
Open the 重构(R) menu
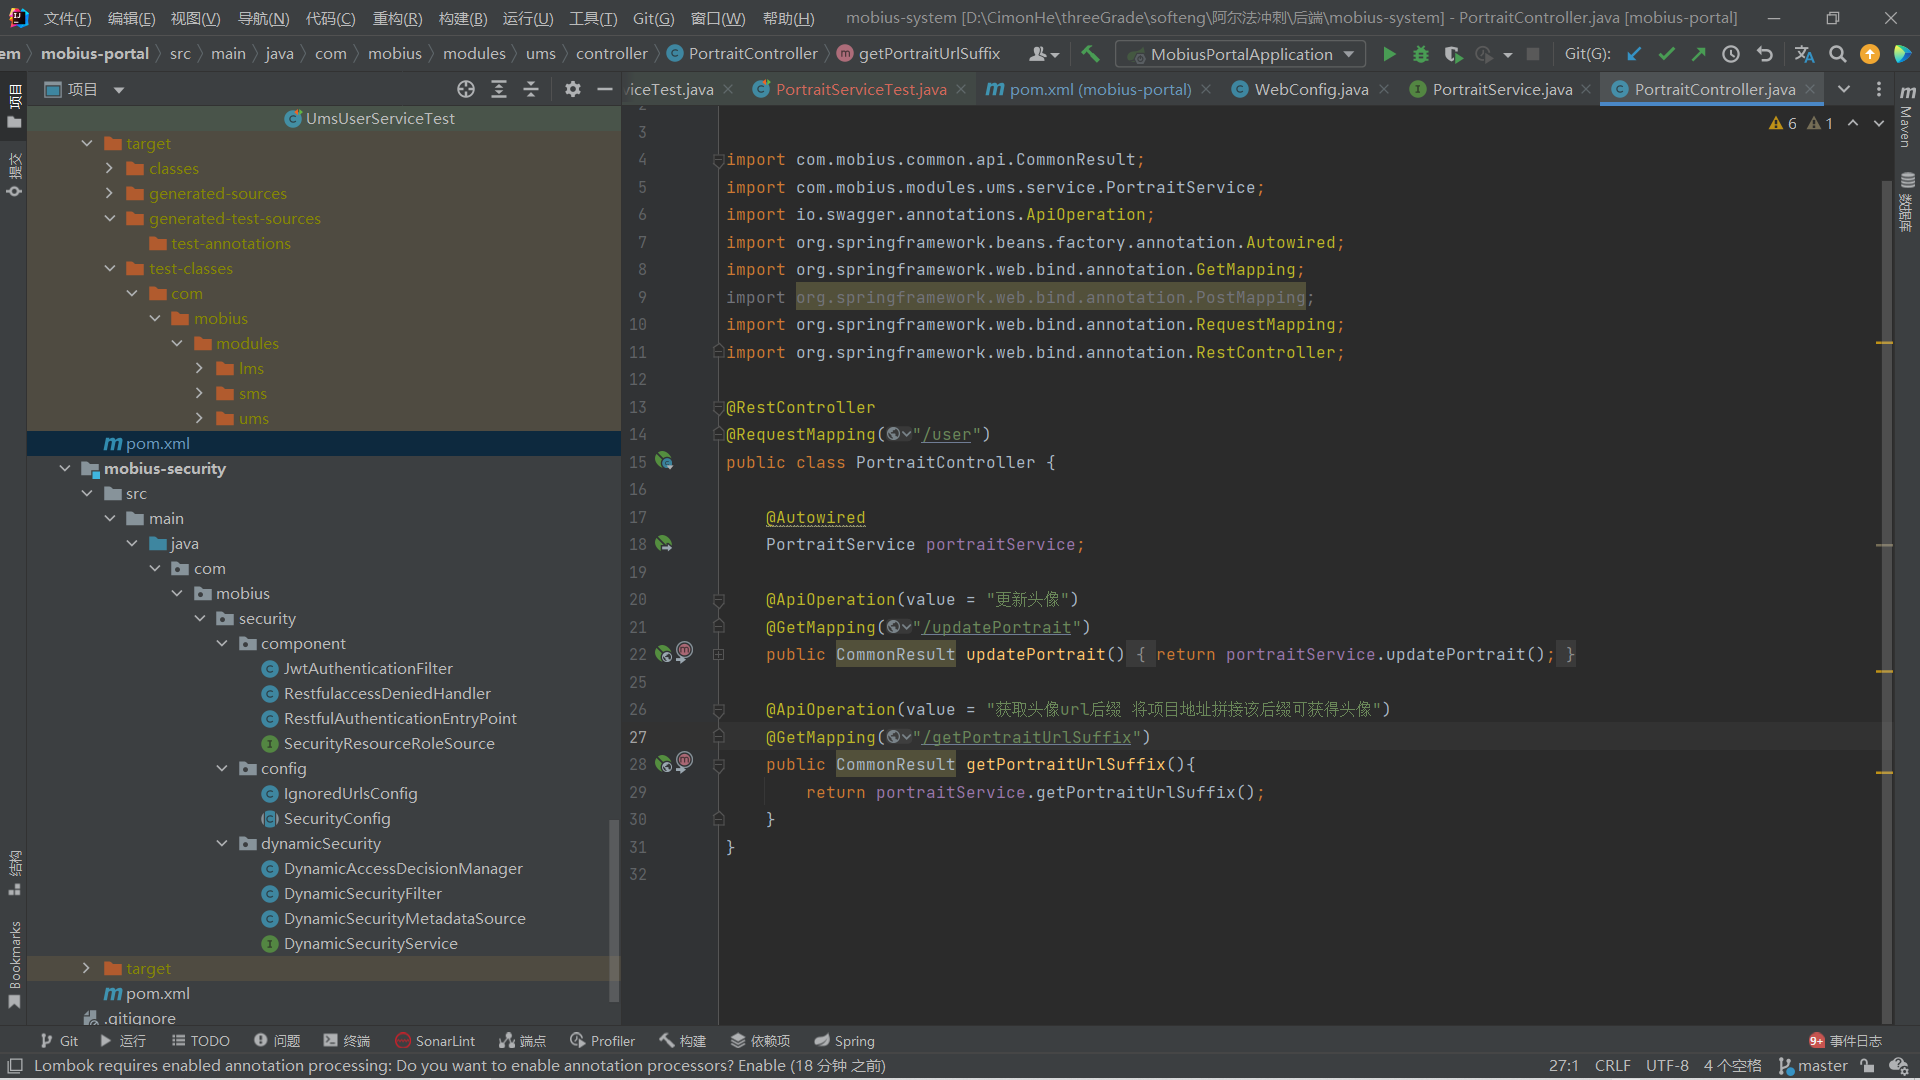tap(397, 18)
